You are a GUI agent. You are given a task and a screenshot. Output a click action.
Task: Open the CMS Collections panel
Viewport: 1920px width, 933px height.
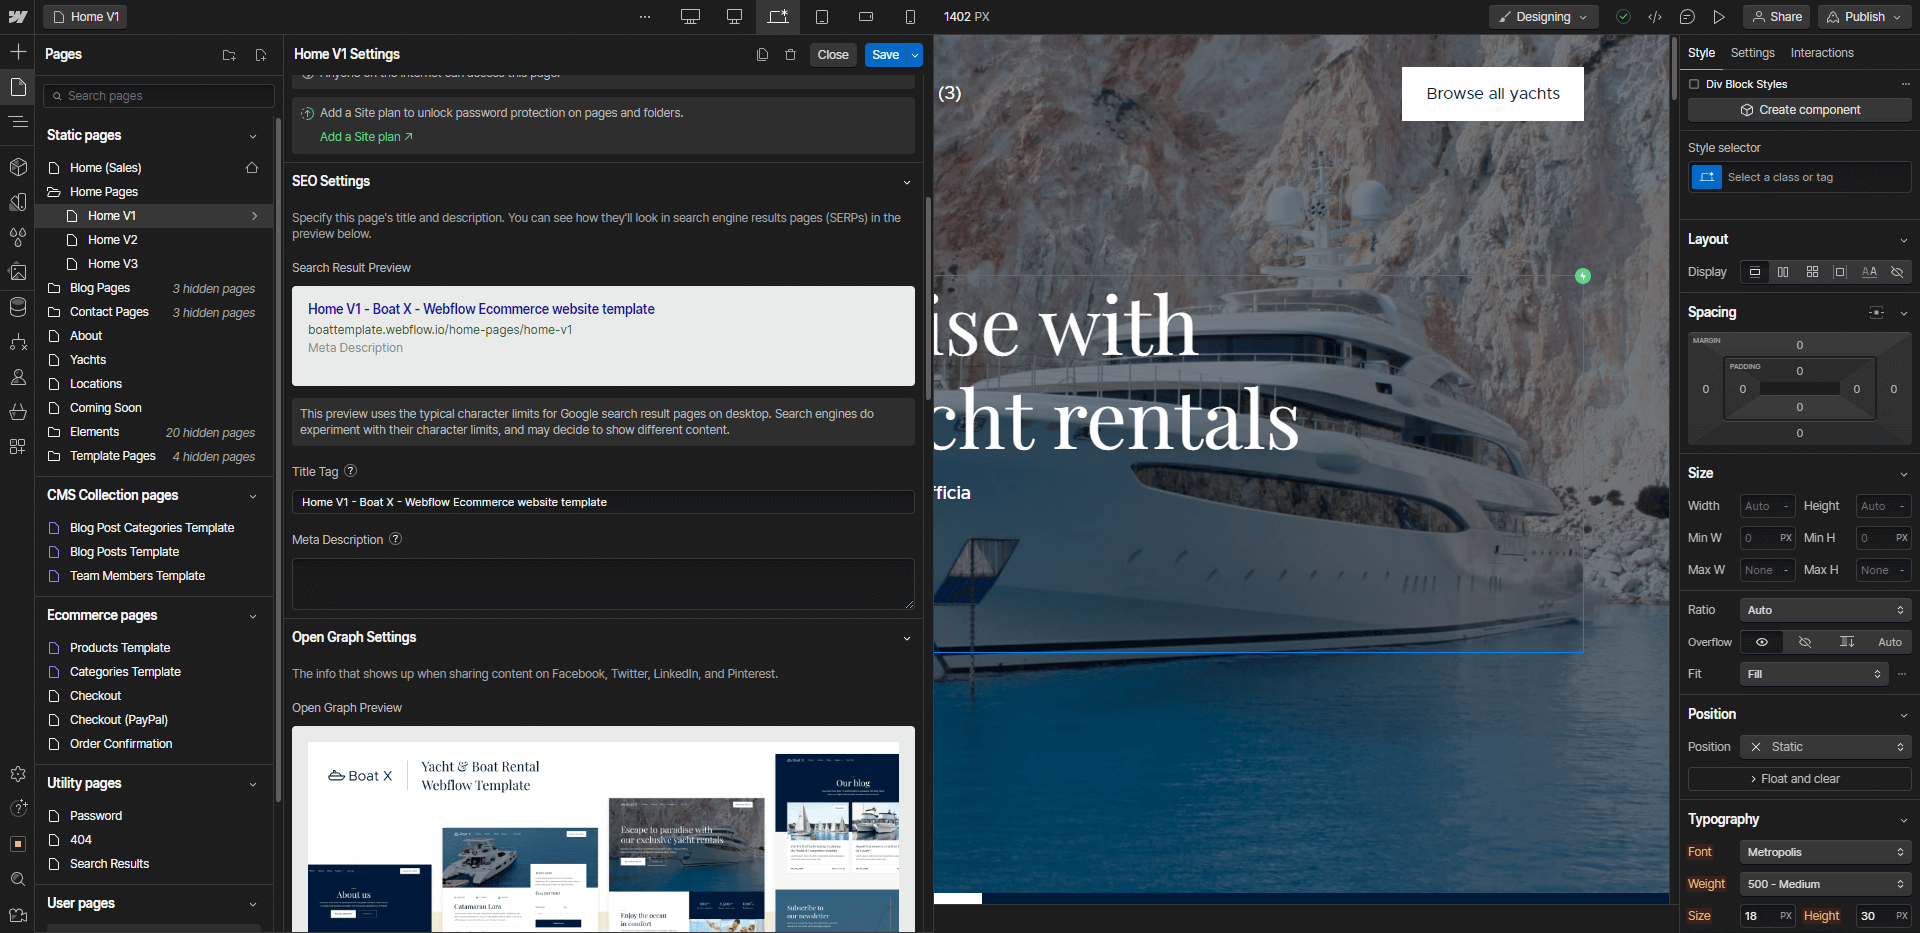(x=18, y=307)
